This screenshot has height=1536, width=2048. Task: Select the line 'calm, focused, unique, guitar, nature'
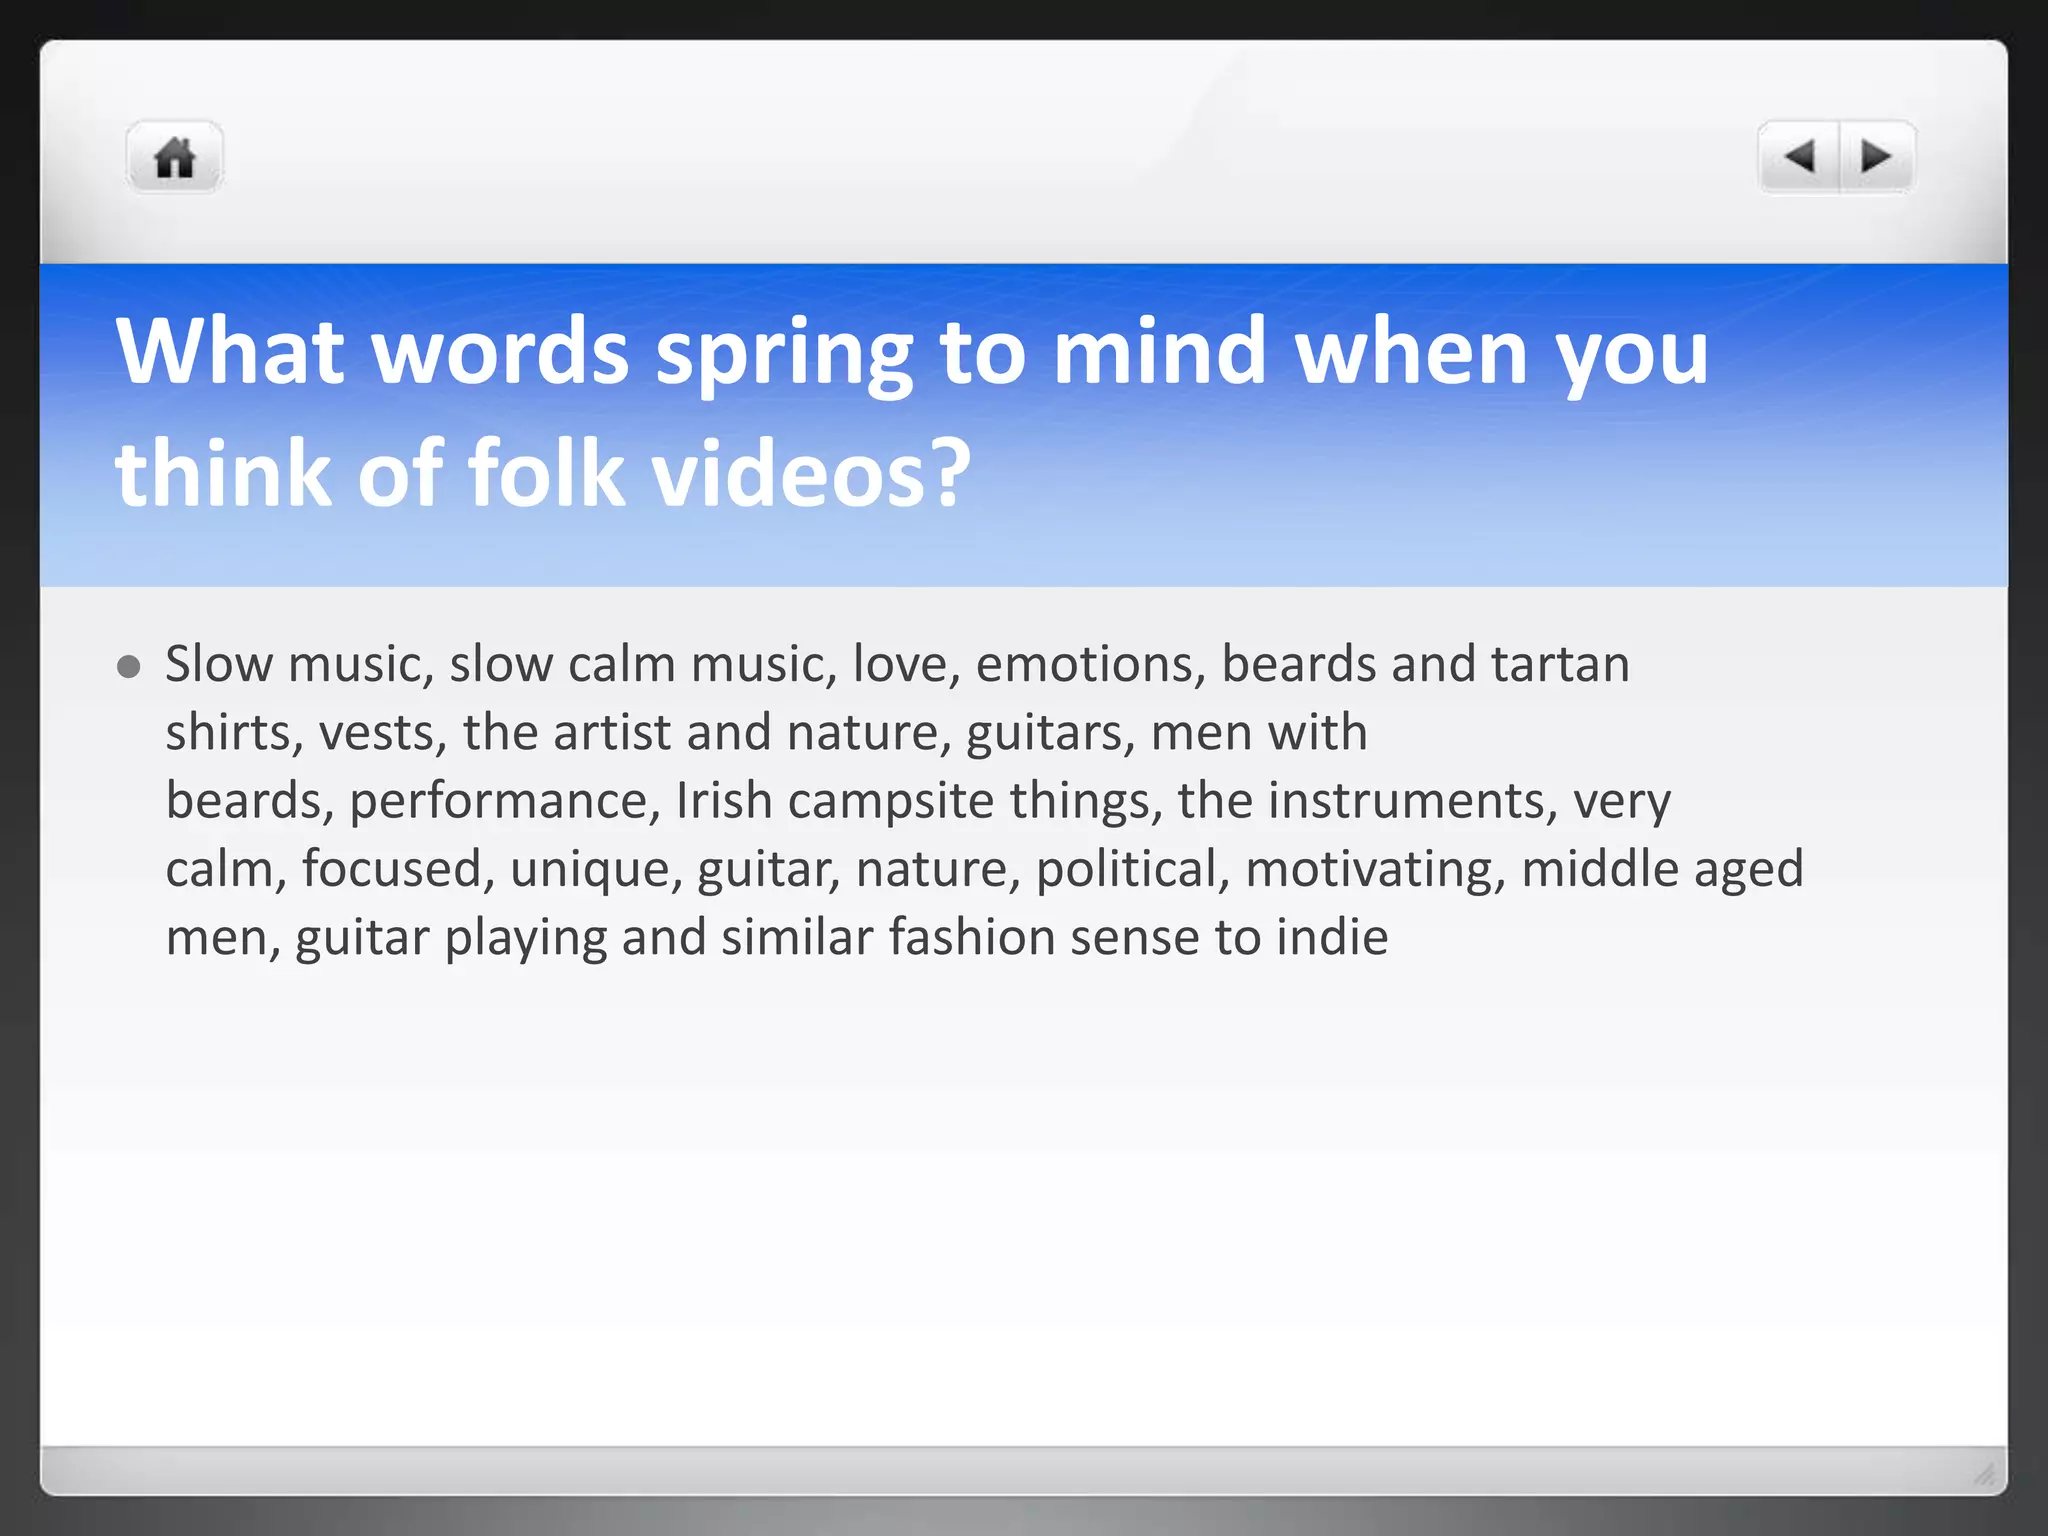click(984, 869)
